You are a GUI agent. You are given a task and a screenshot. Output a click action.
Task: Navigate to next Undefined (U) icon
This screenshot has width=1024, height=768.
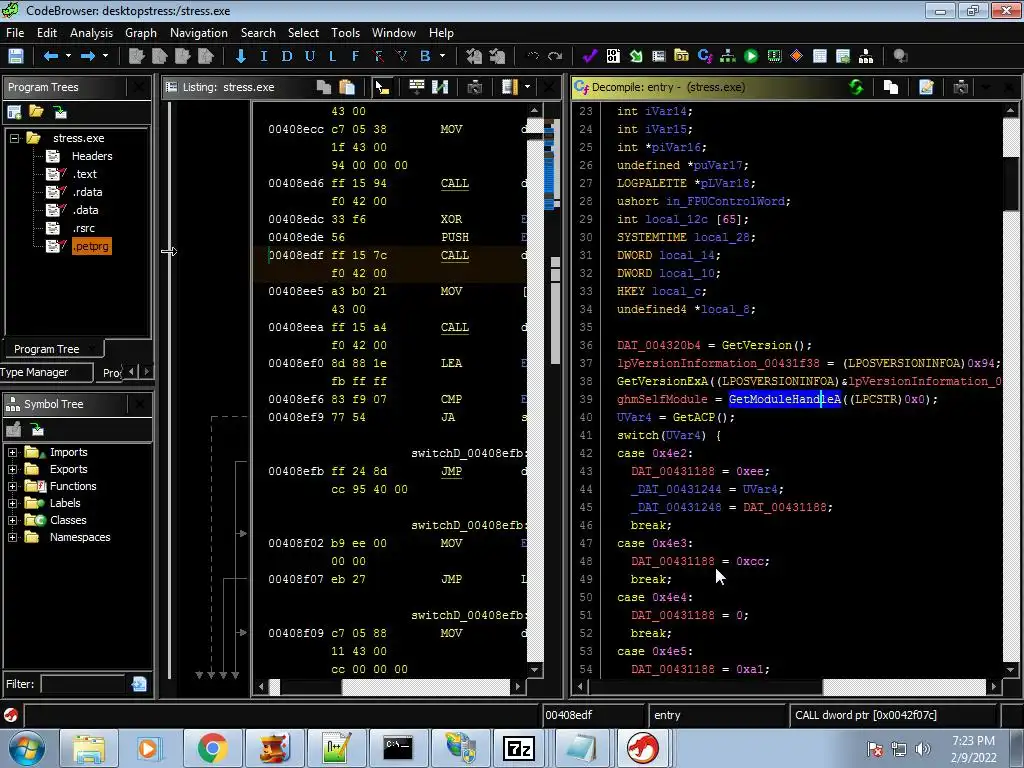[310, 56]
